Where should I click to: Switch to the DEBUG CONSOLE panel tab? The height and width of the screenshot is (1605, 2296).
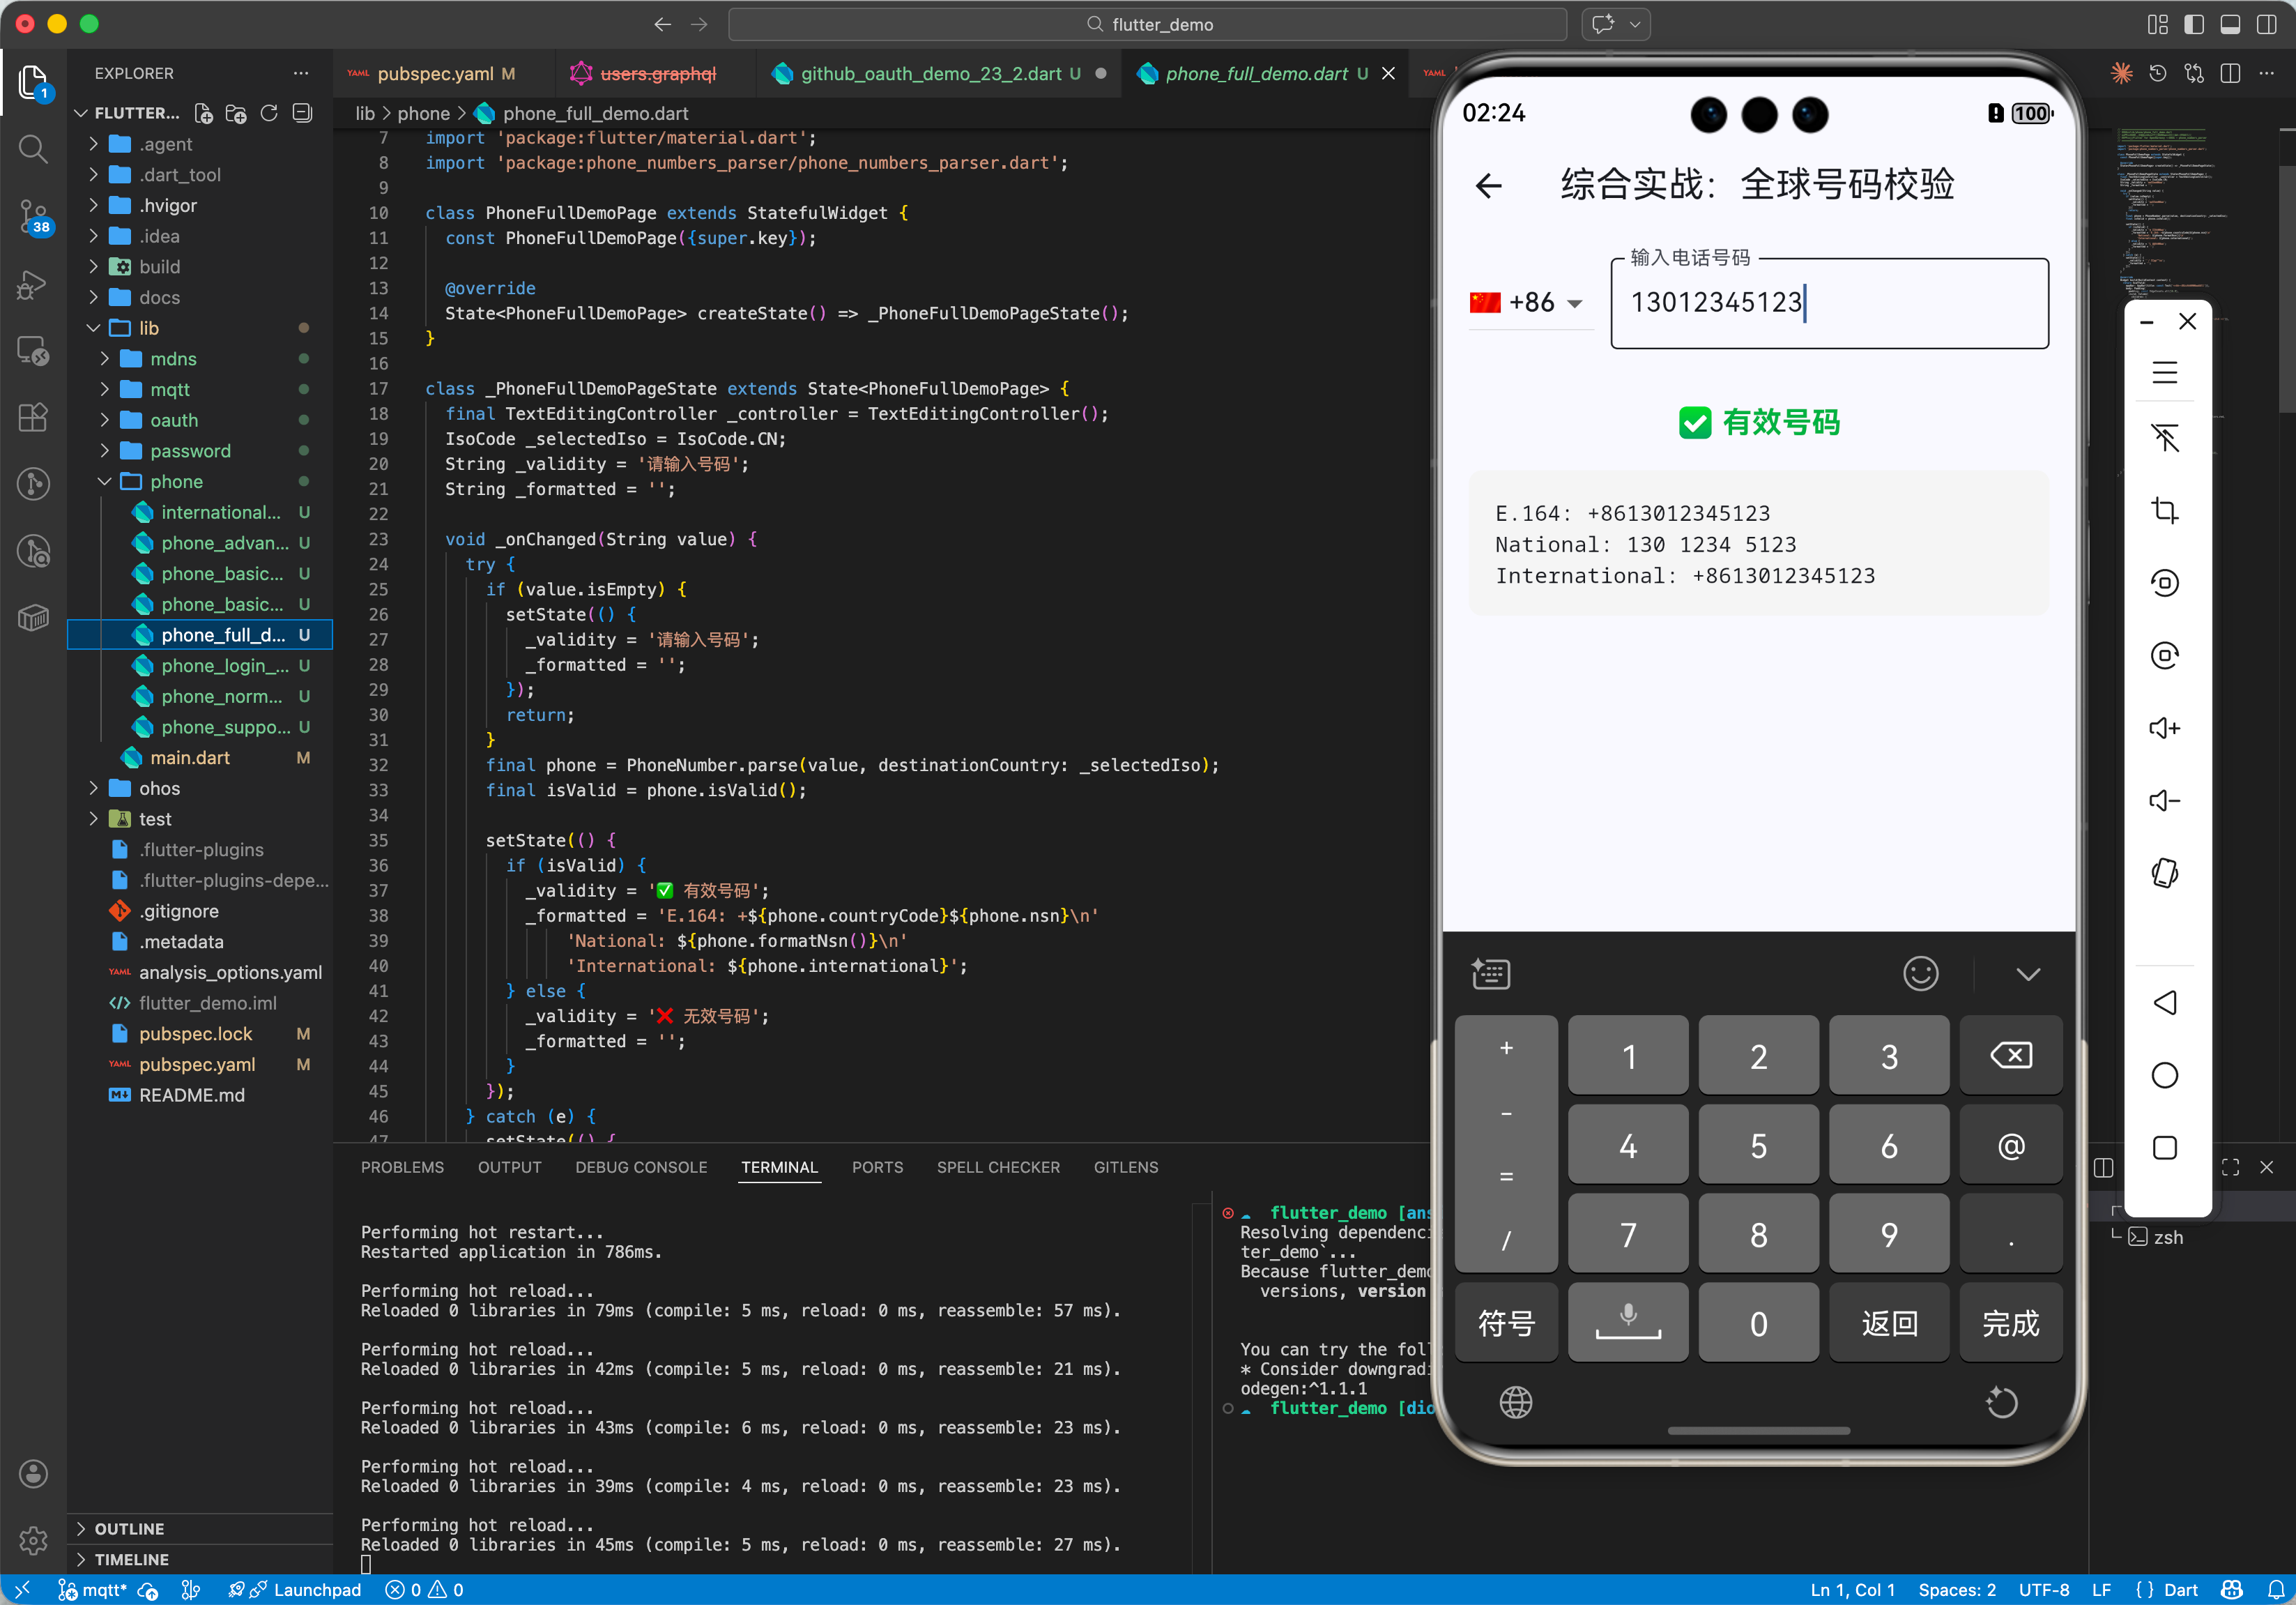640,1167
